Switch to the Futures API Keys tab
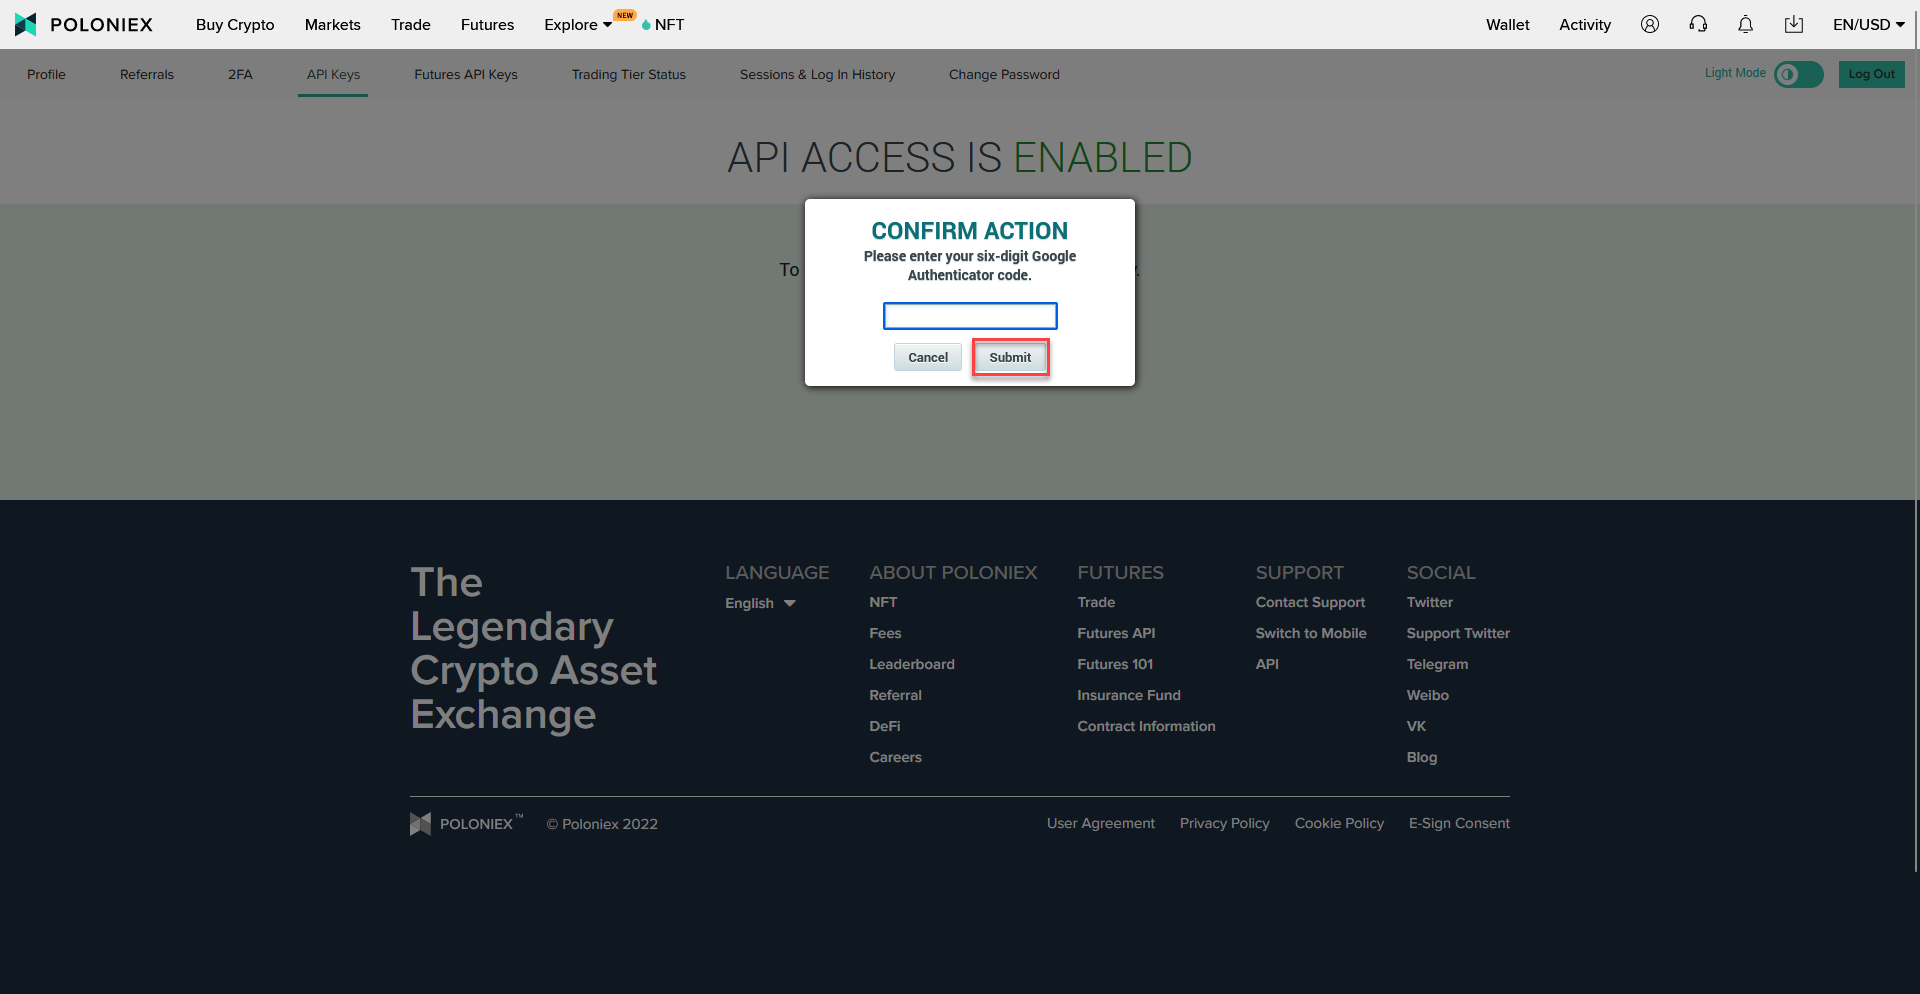 click(465, 74)
